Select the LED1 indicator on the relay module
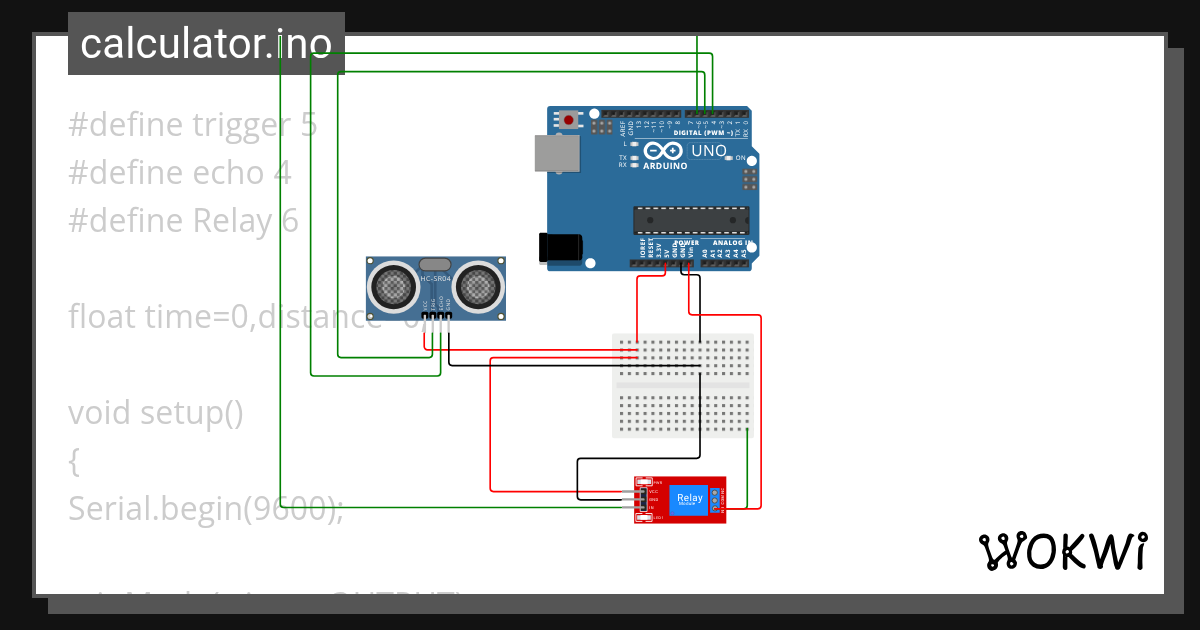 [643, 518]
